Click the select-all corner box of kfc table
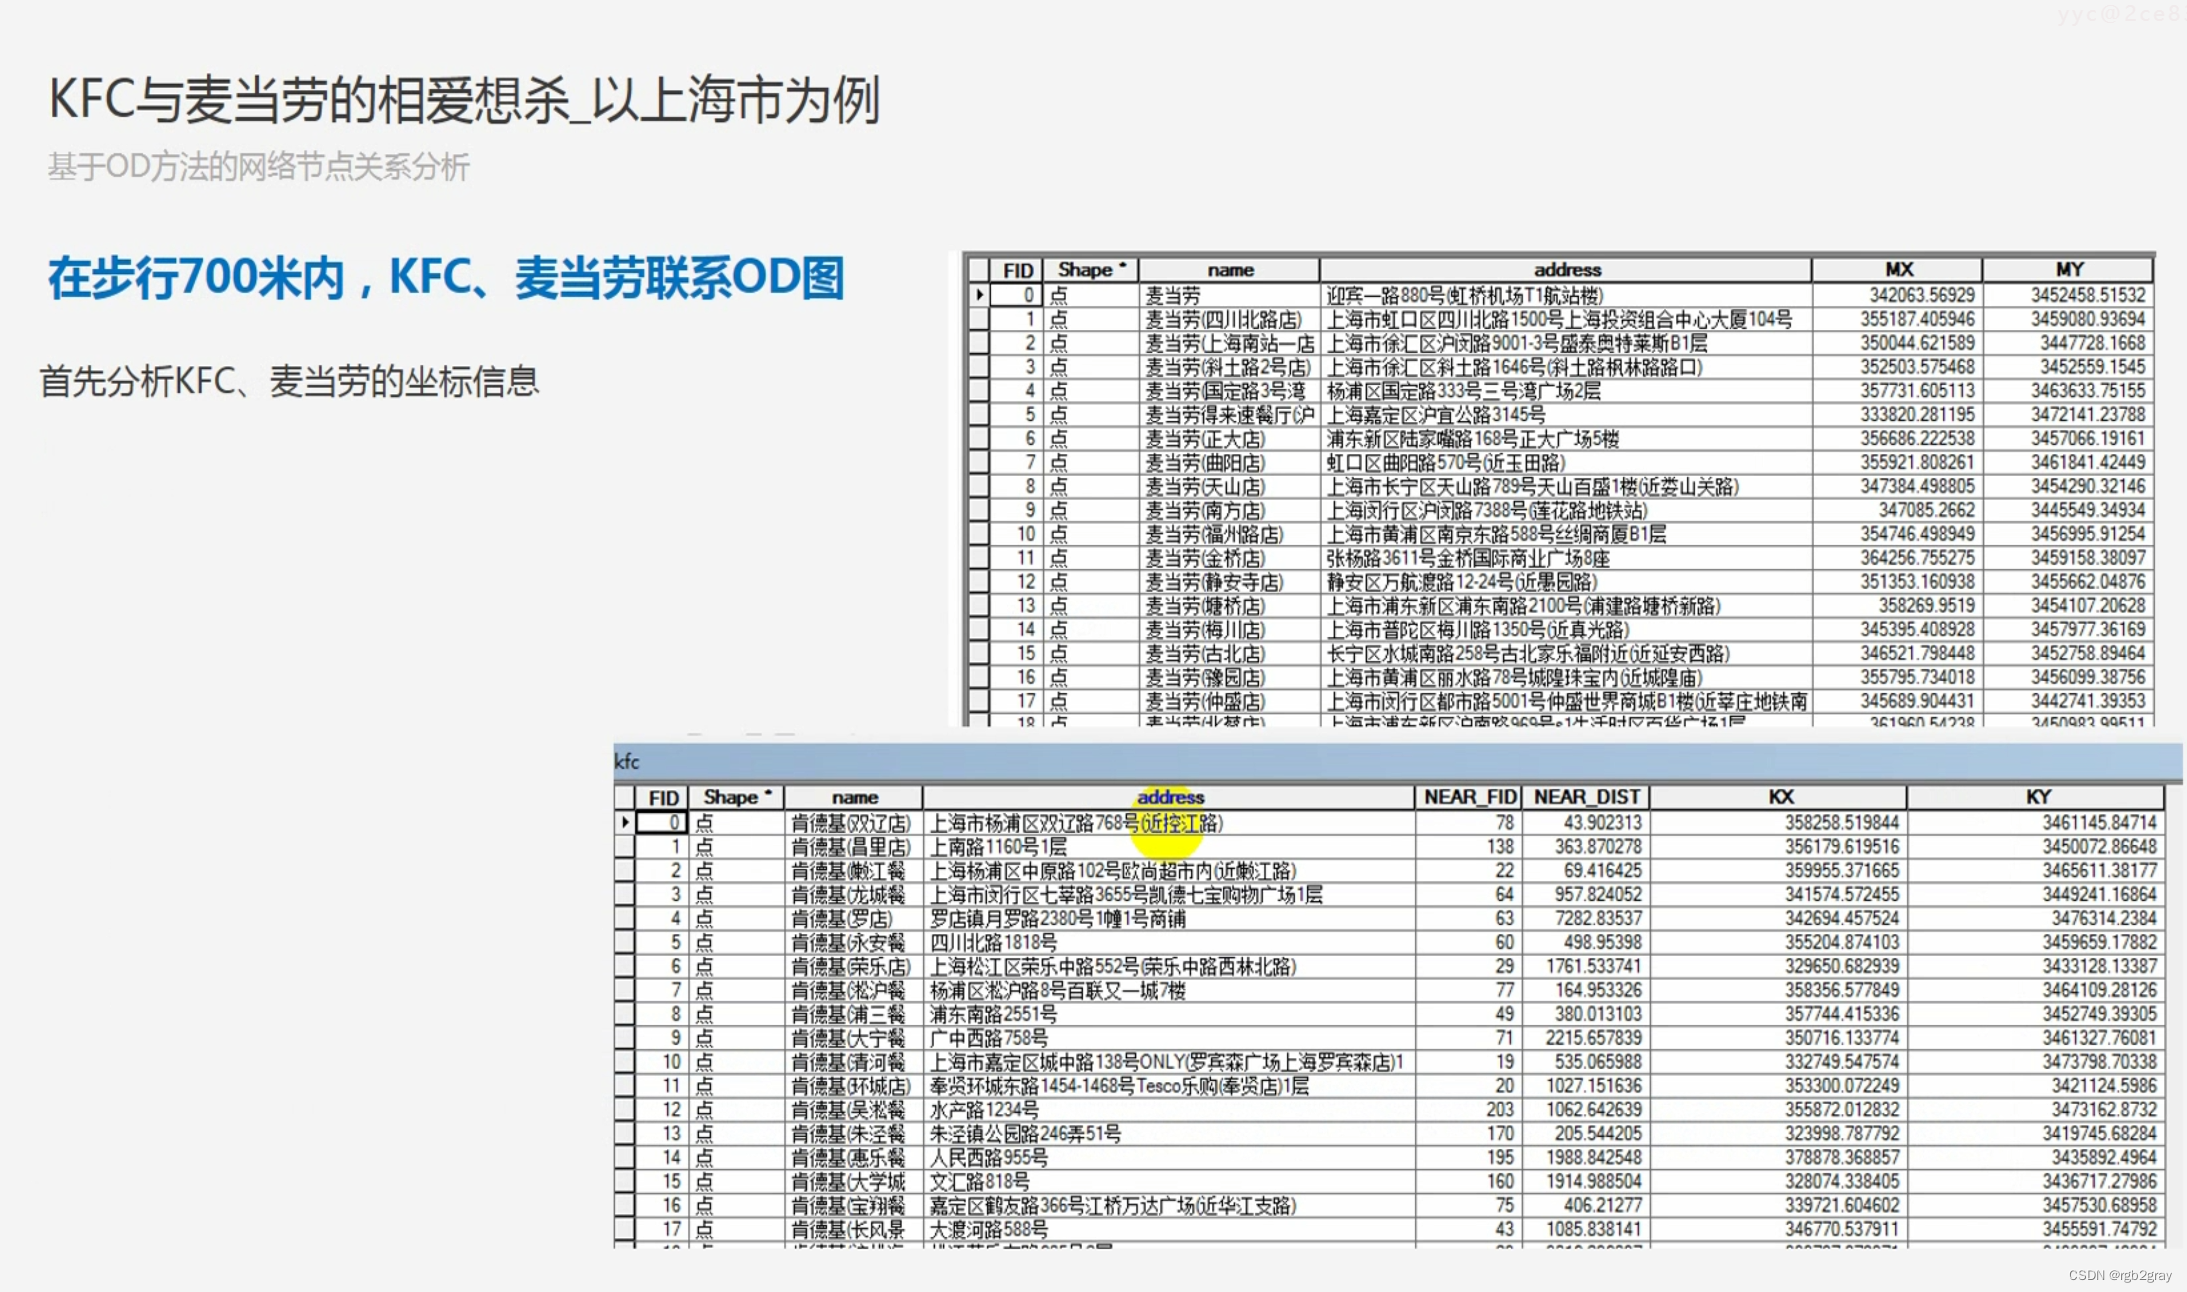Image resolution: width=2187 pixels, height=1292 pixels. coord(625,797)
